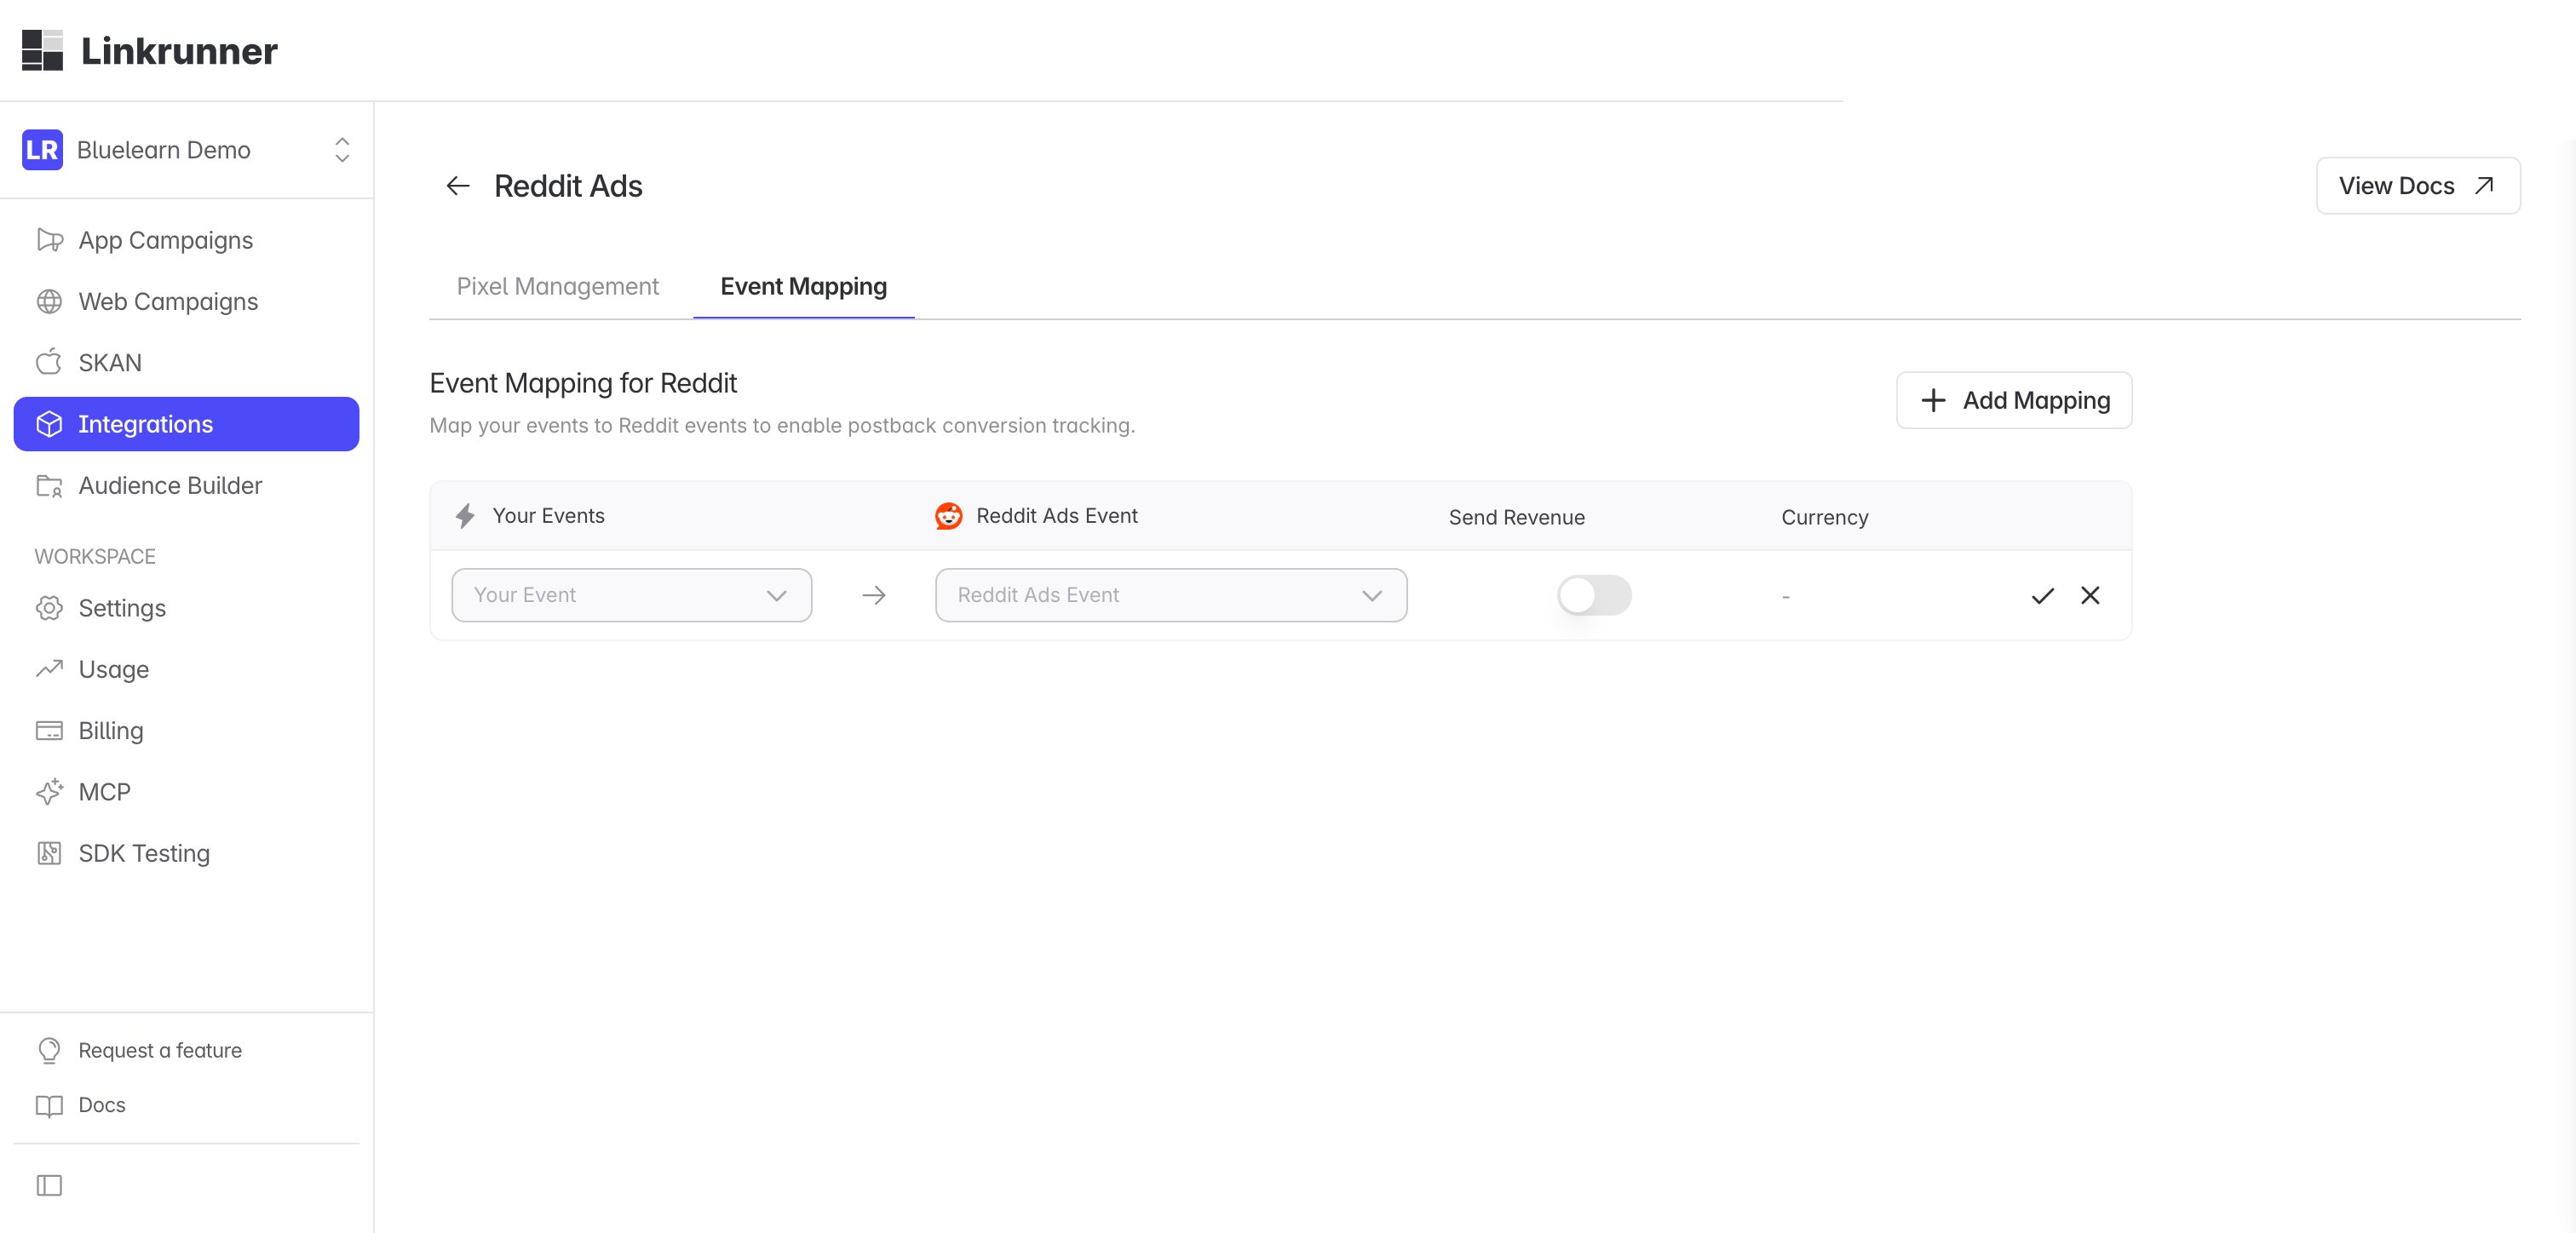
Task: Open the Reddit Ads Event dropdown
Action: coord(1171,595)
